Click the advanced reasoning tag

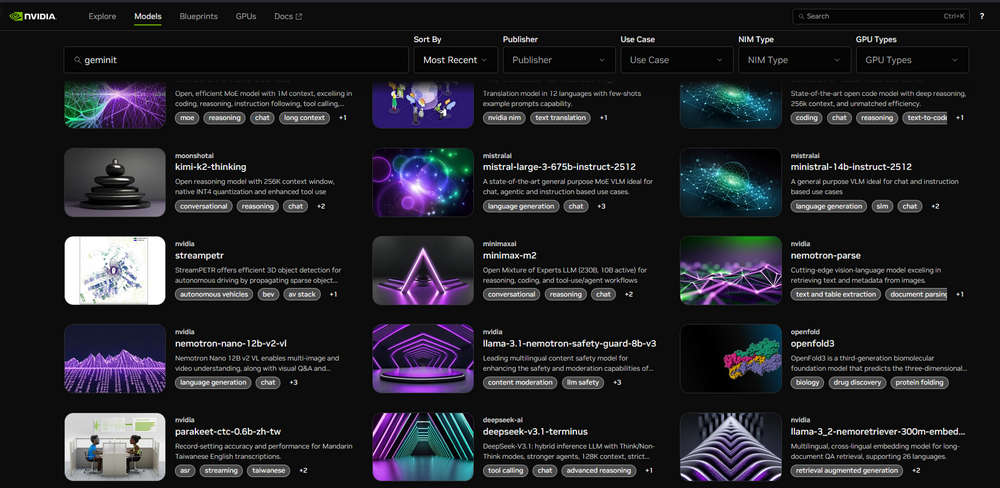point(599,470)
